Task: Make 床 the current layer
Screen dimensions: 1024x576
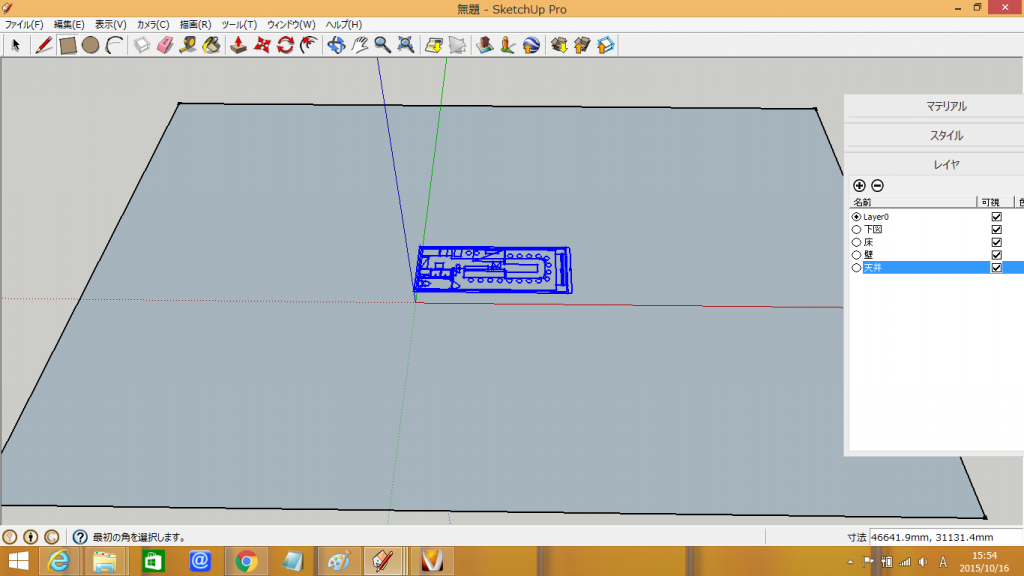Action: 856,242
